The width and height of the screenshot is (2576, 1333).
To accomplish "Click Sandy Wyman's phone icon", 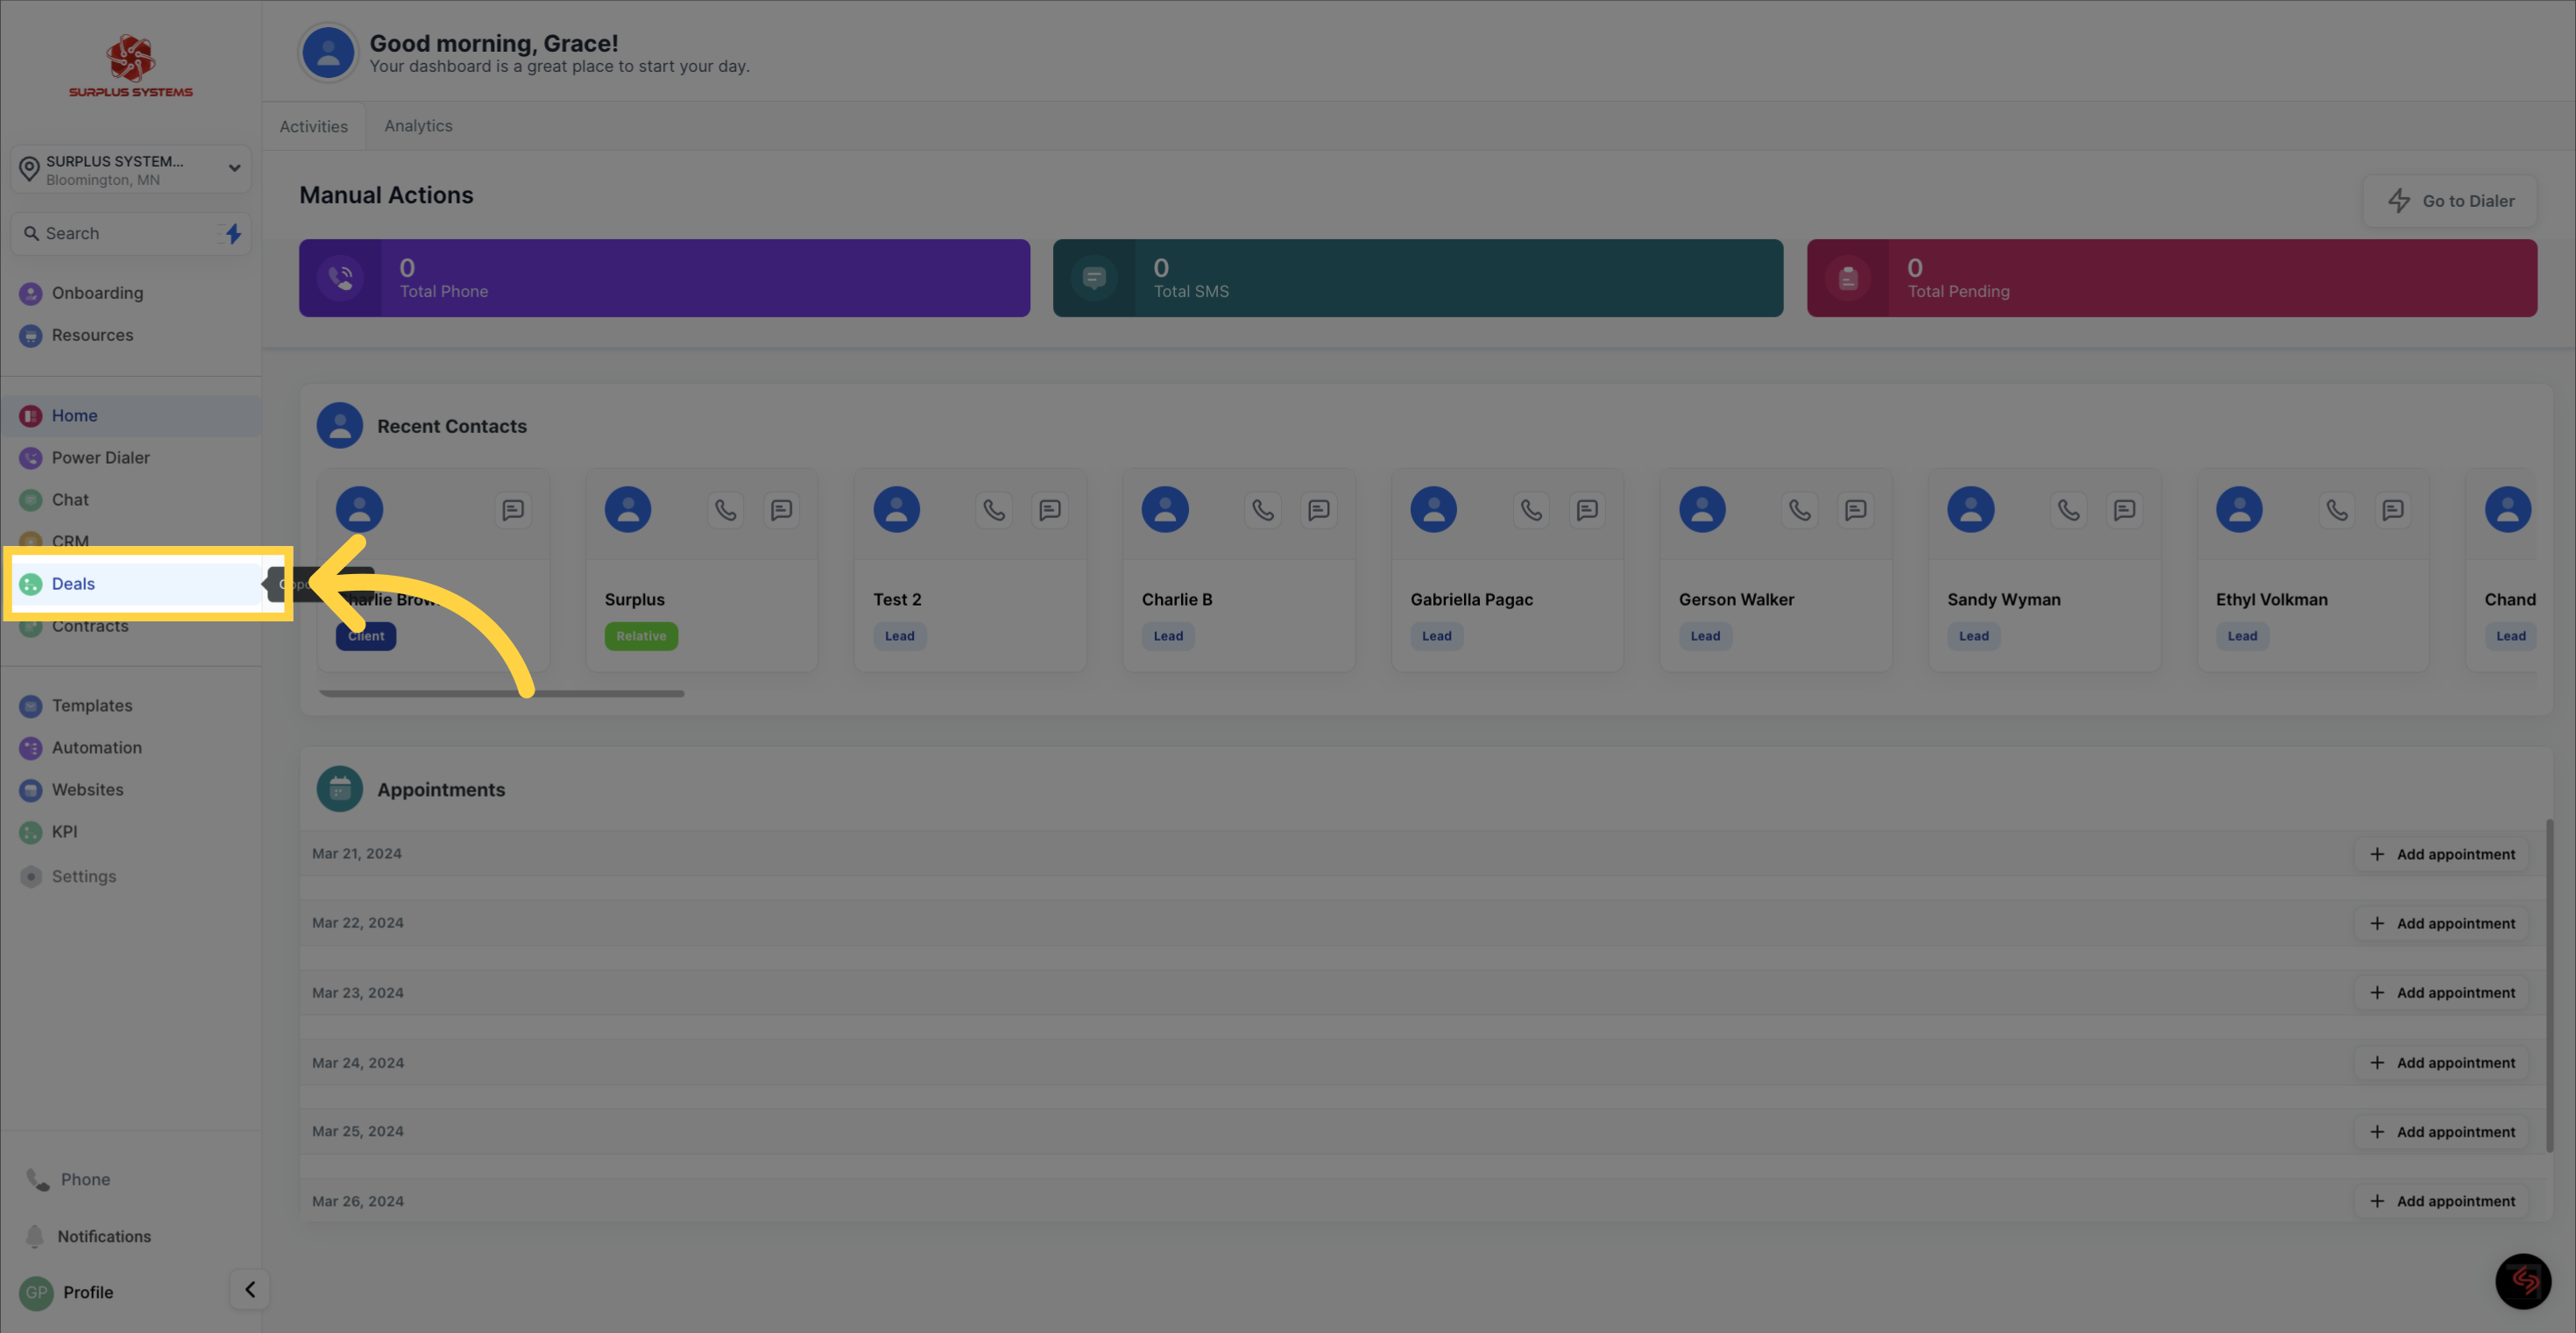I will pos(2068,510).
